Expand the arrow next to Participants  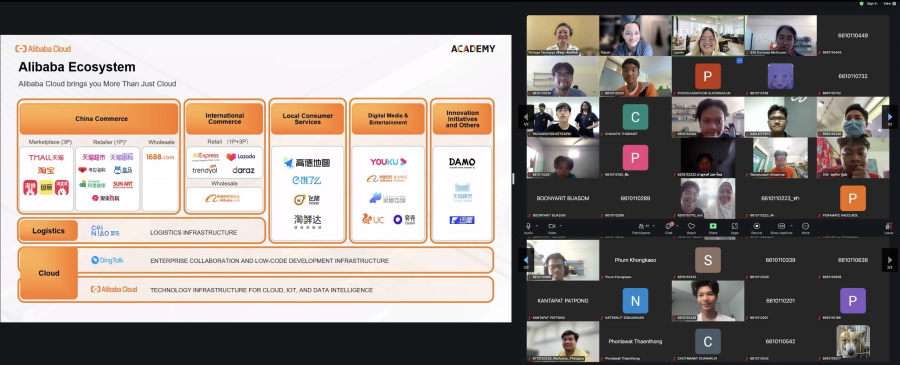pyautogui.click(x=653, y=226)
